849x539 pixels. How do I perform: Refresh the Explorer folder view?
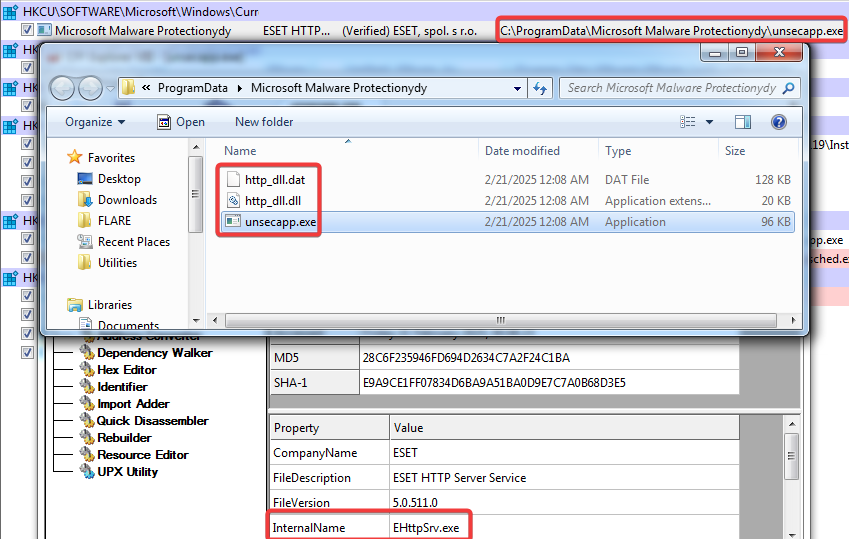point(540,88)
